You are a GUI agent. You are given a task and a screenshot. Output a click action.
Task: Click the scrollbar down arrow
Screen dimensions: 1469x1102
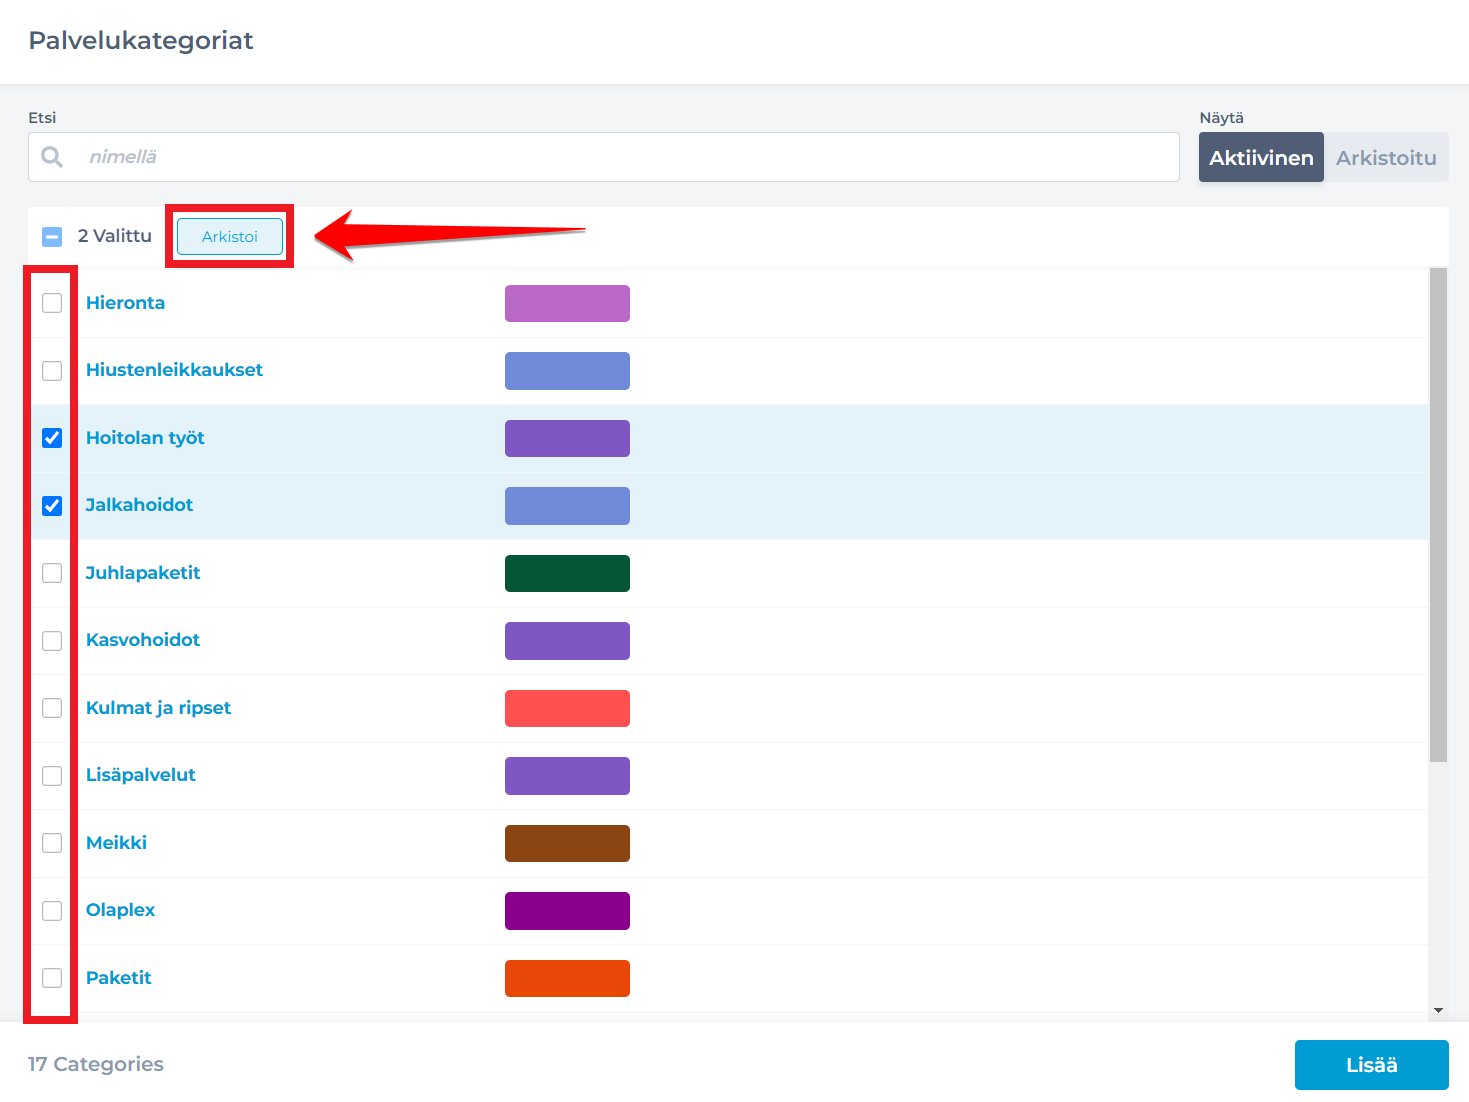pyautogui.click(x=1438, y=1010)
